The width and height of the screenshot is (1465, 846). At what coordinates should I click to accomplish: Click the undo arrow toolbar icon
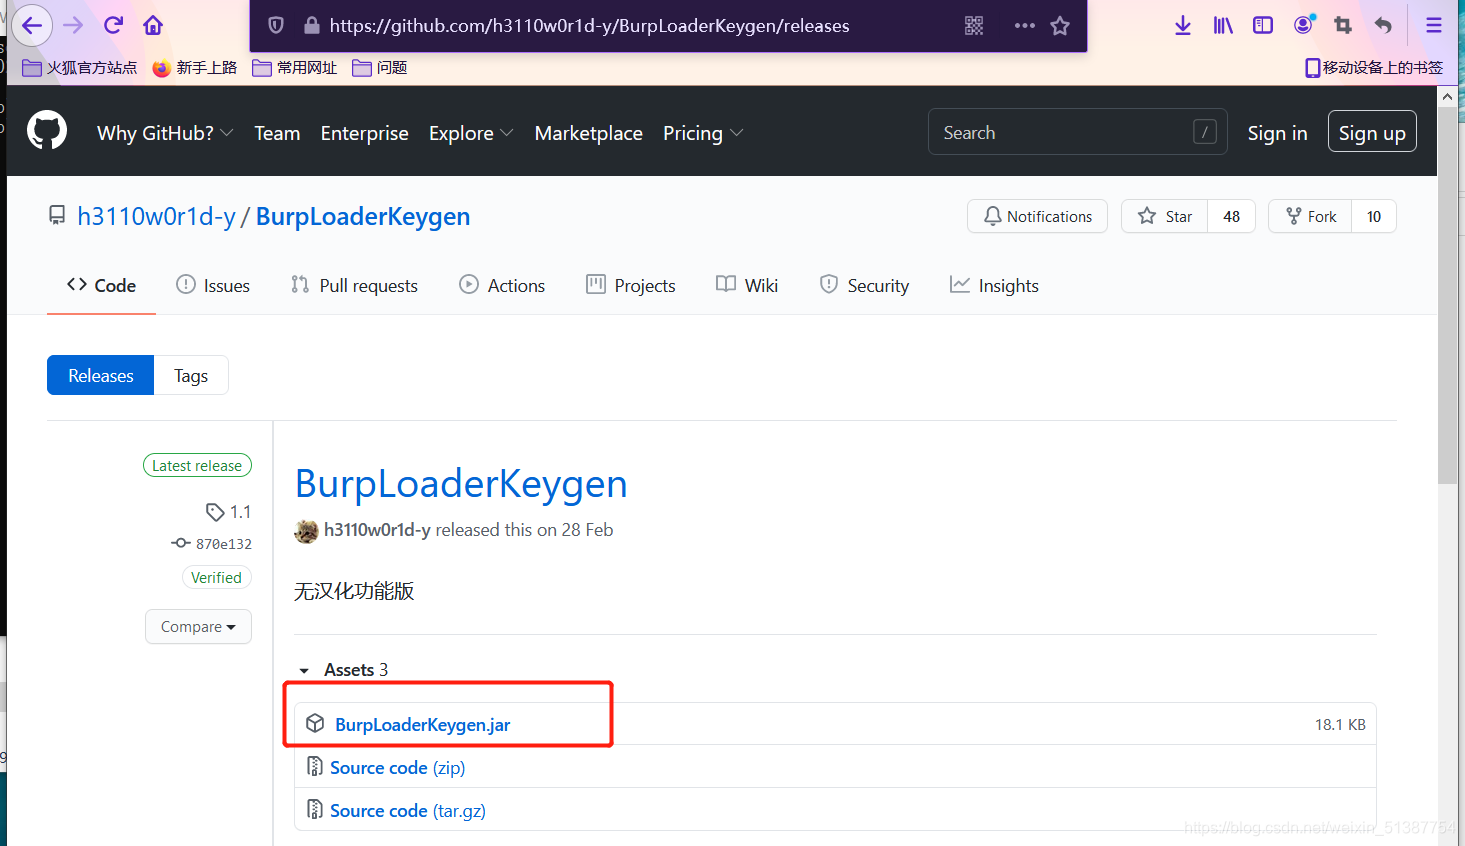coord(1383,26)
